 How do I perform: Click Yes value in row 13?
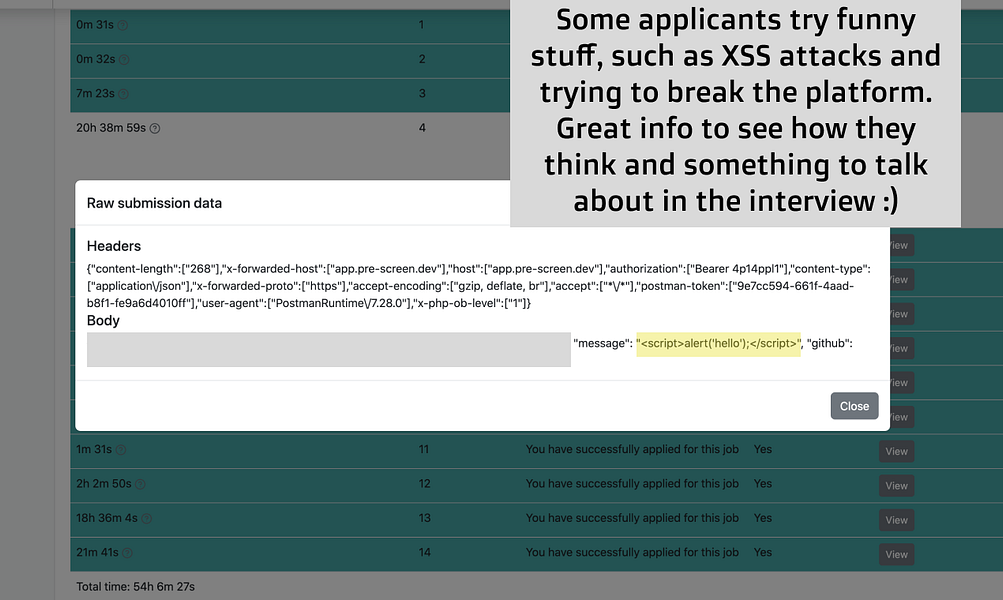(x=762, y=518)
